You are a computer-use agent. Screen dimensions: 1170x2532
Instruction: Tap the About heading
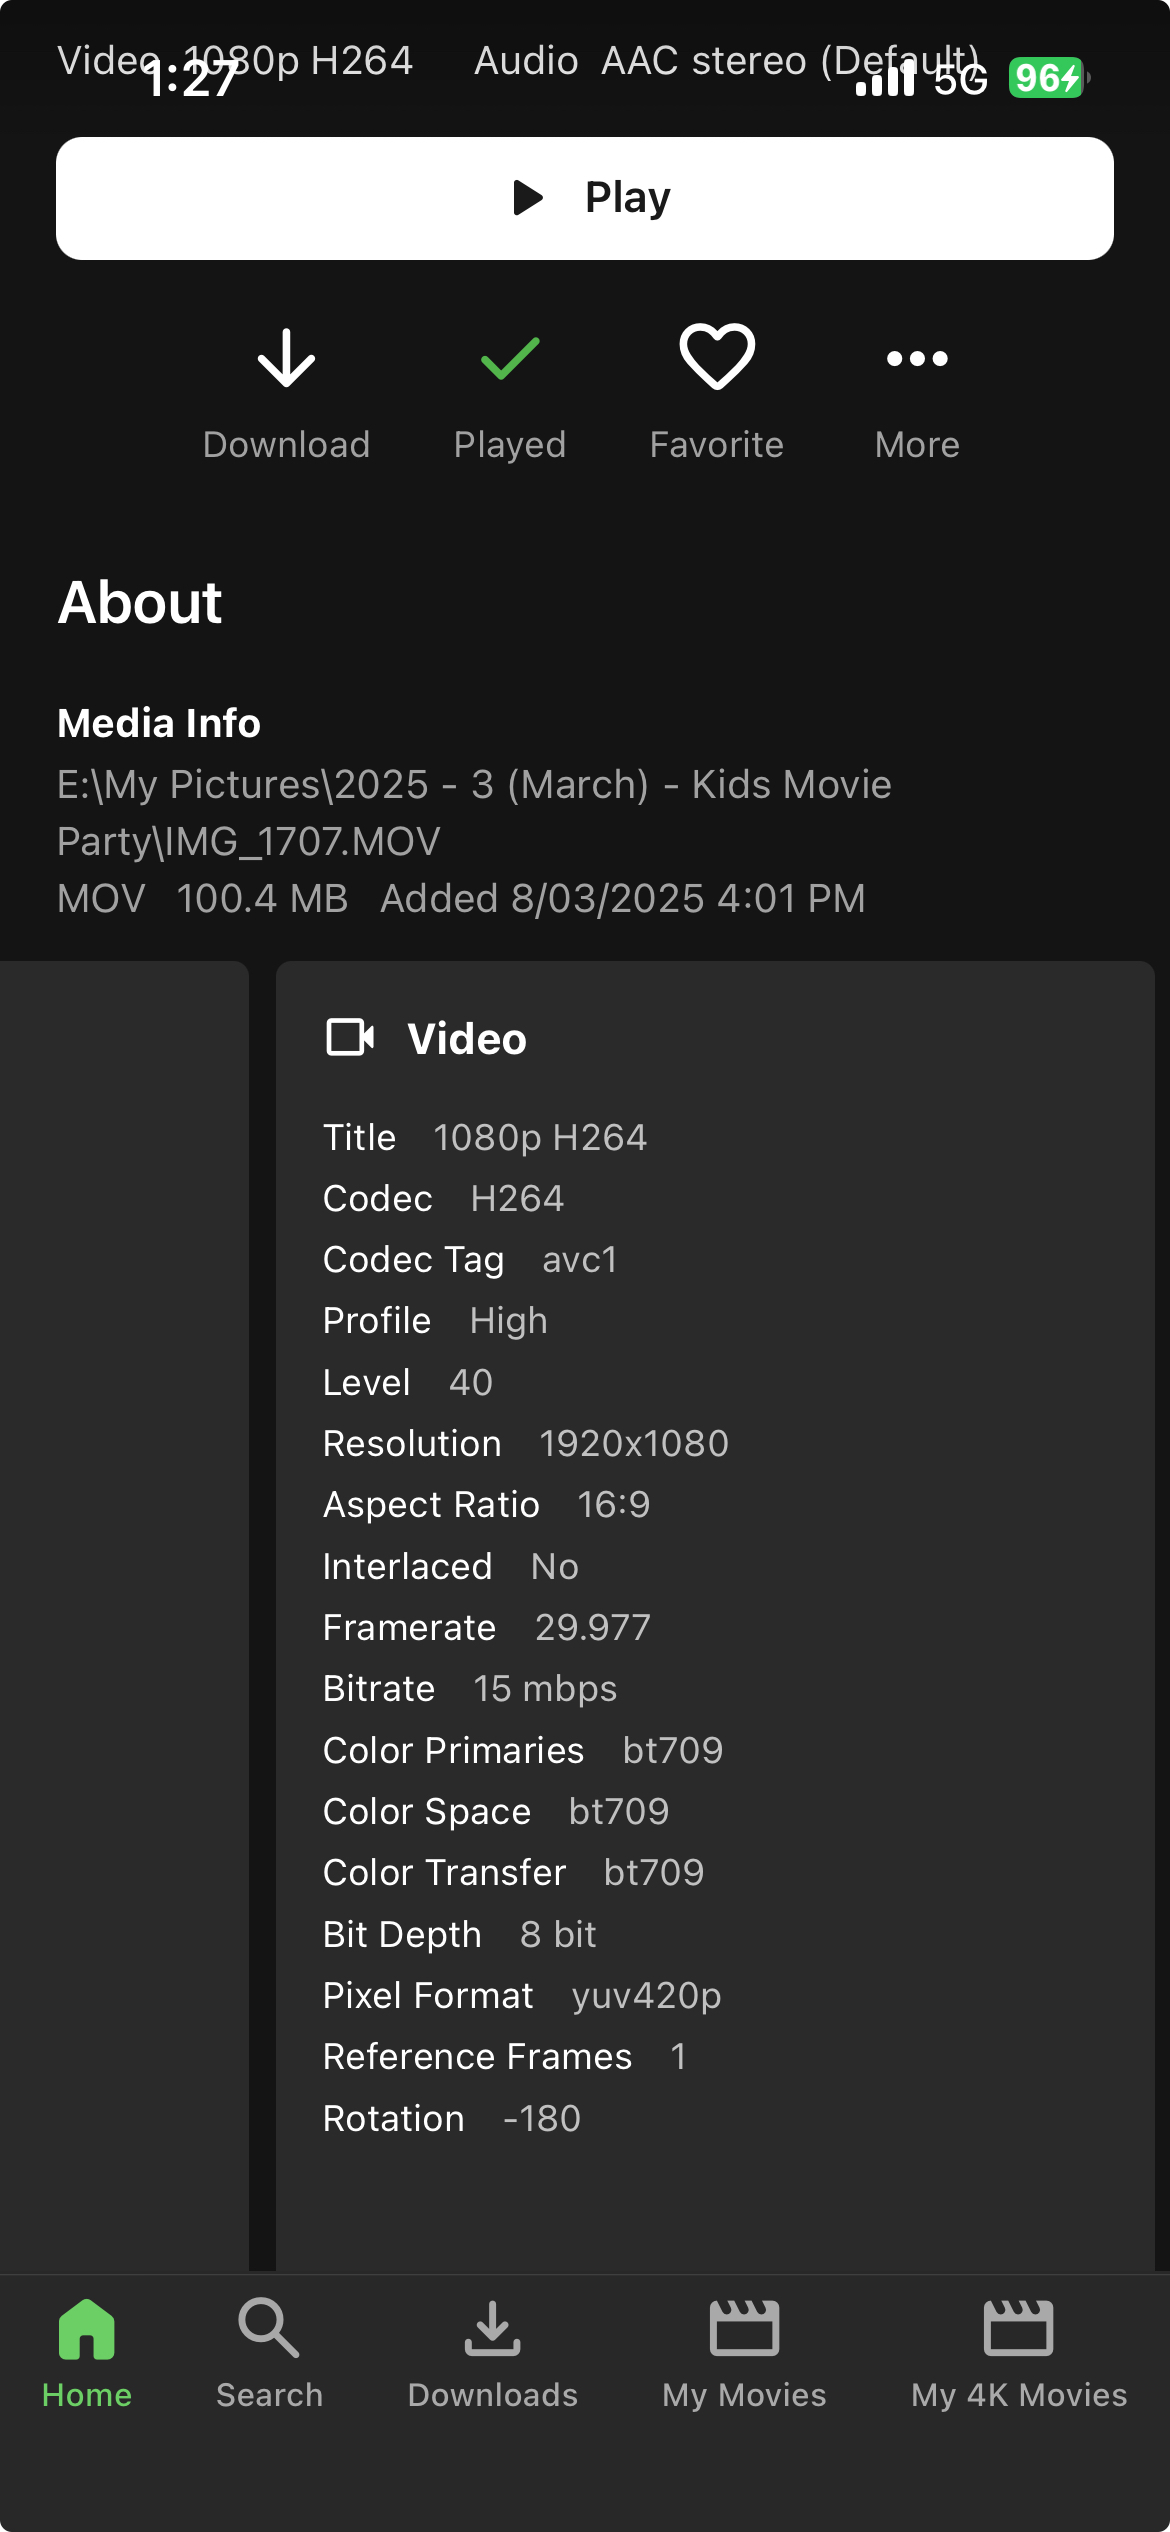[140, 603]
